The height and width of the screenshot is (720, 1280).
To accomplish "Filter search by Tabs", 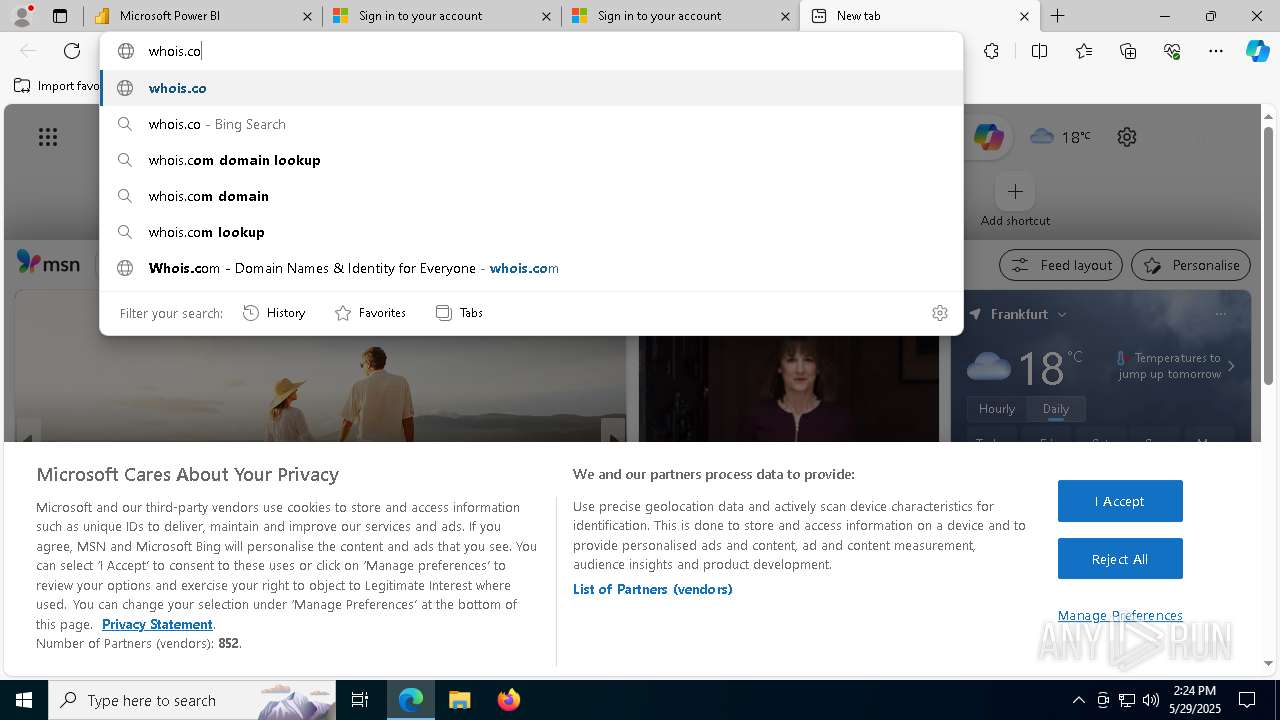I will point(460,313).
